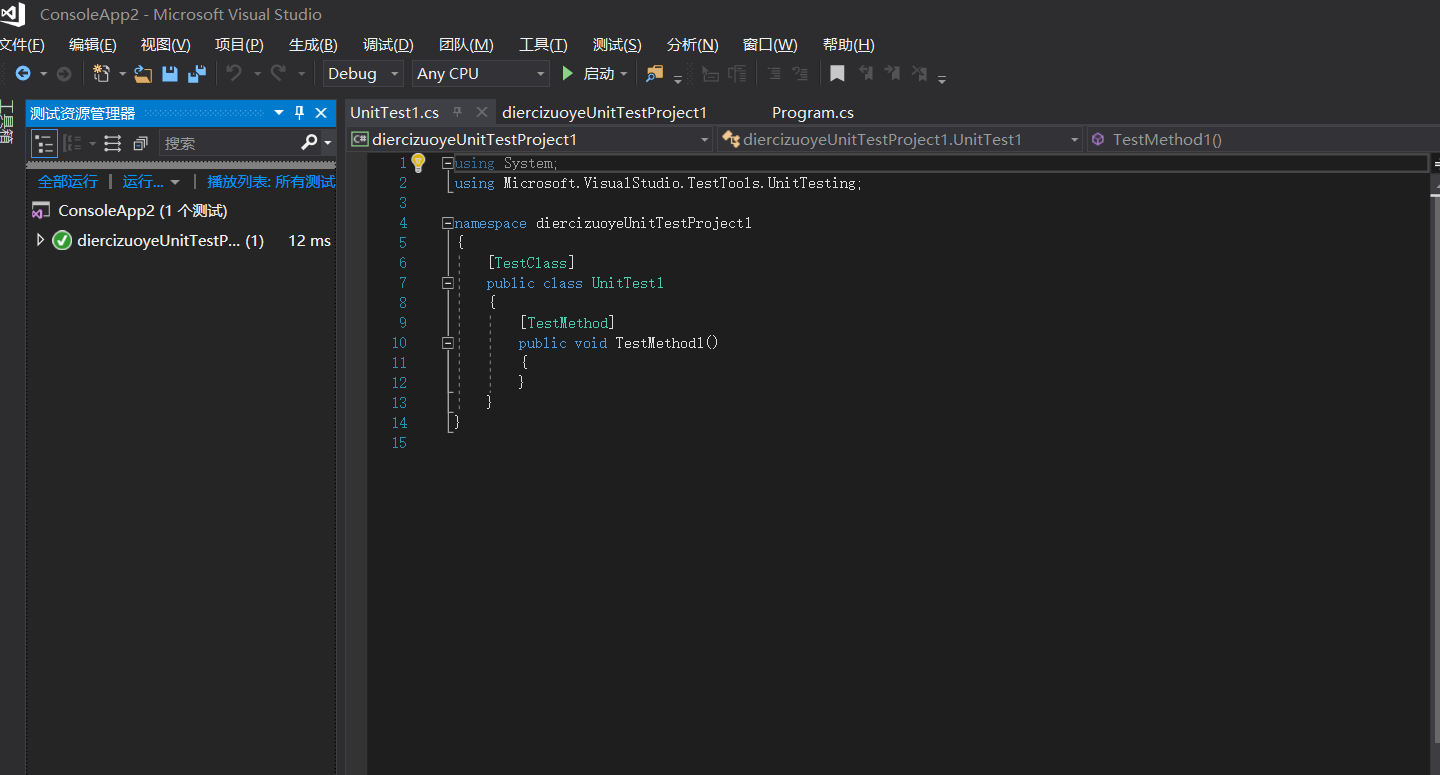Click the Save file icon
This screenshot has width=1440, height=775.
click(170, 74)
